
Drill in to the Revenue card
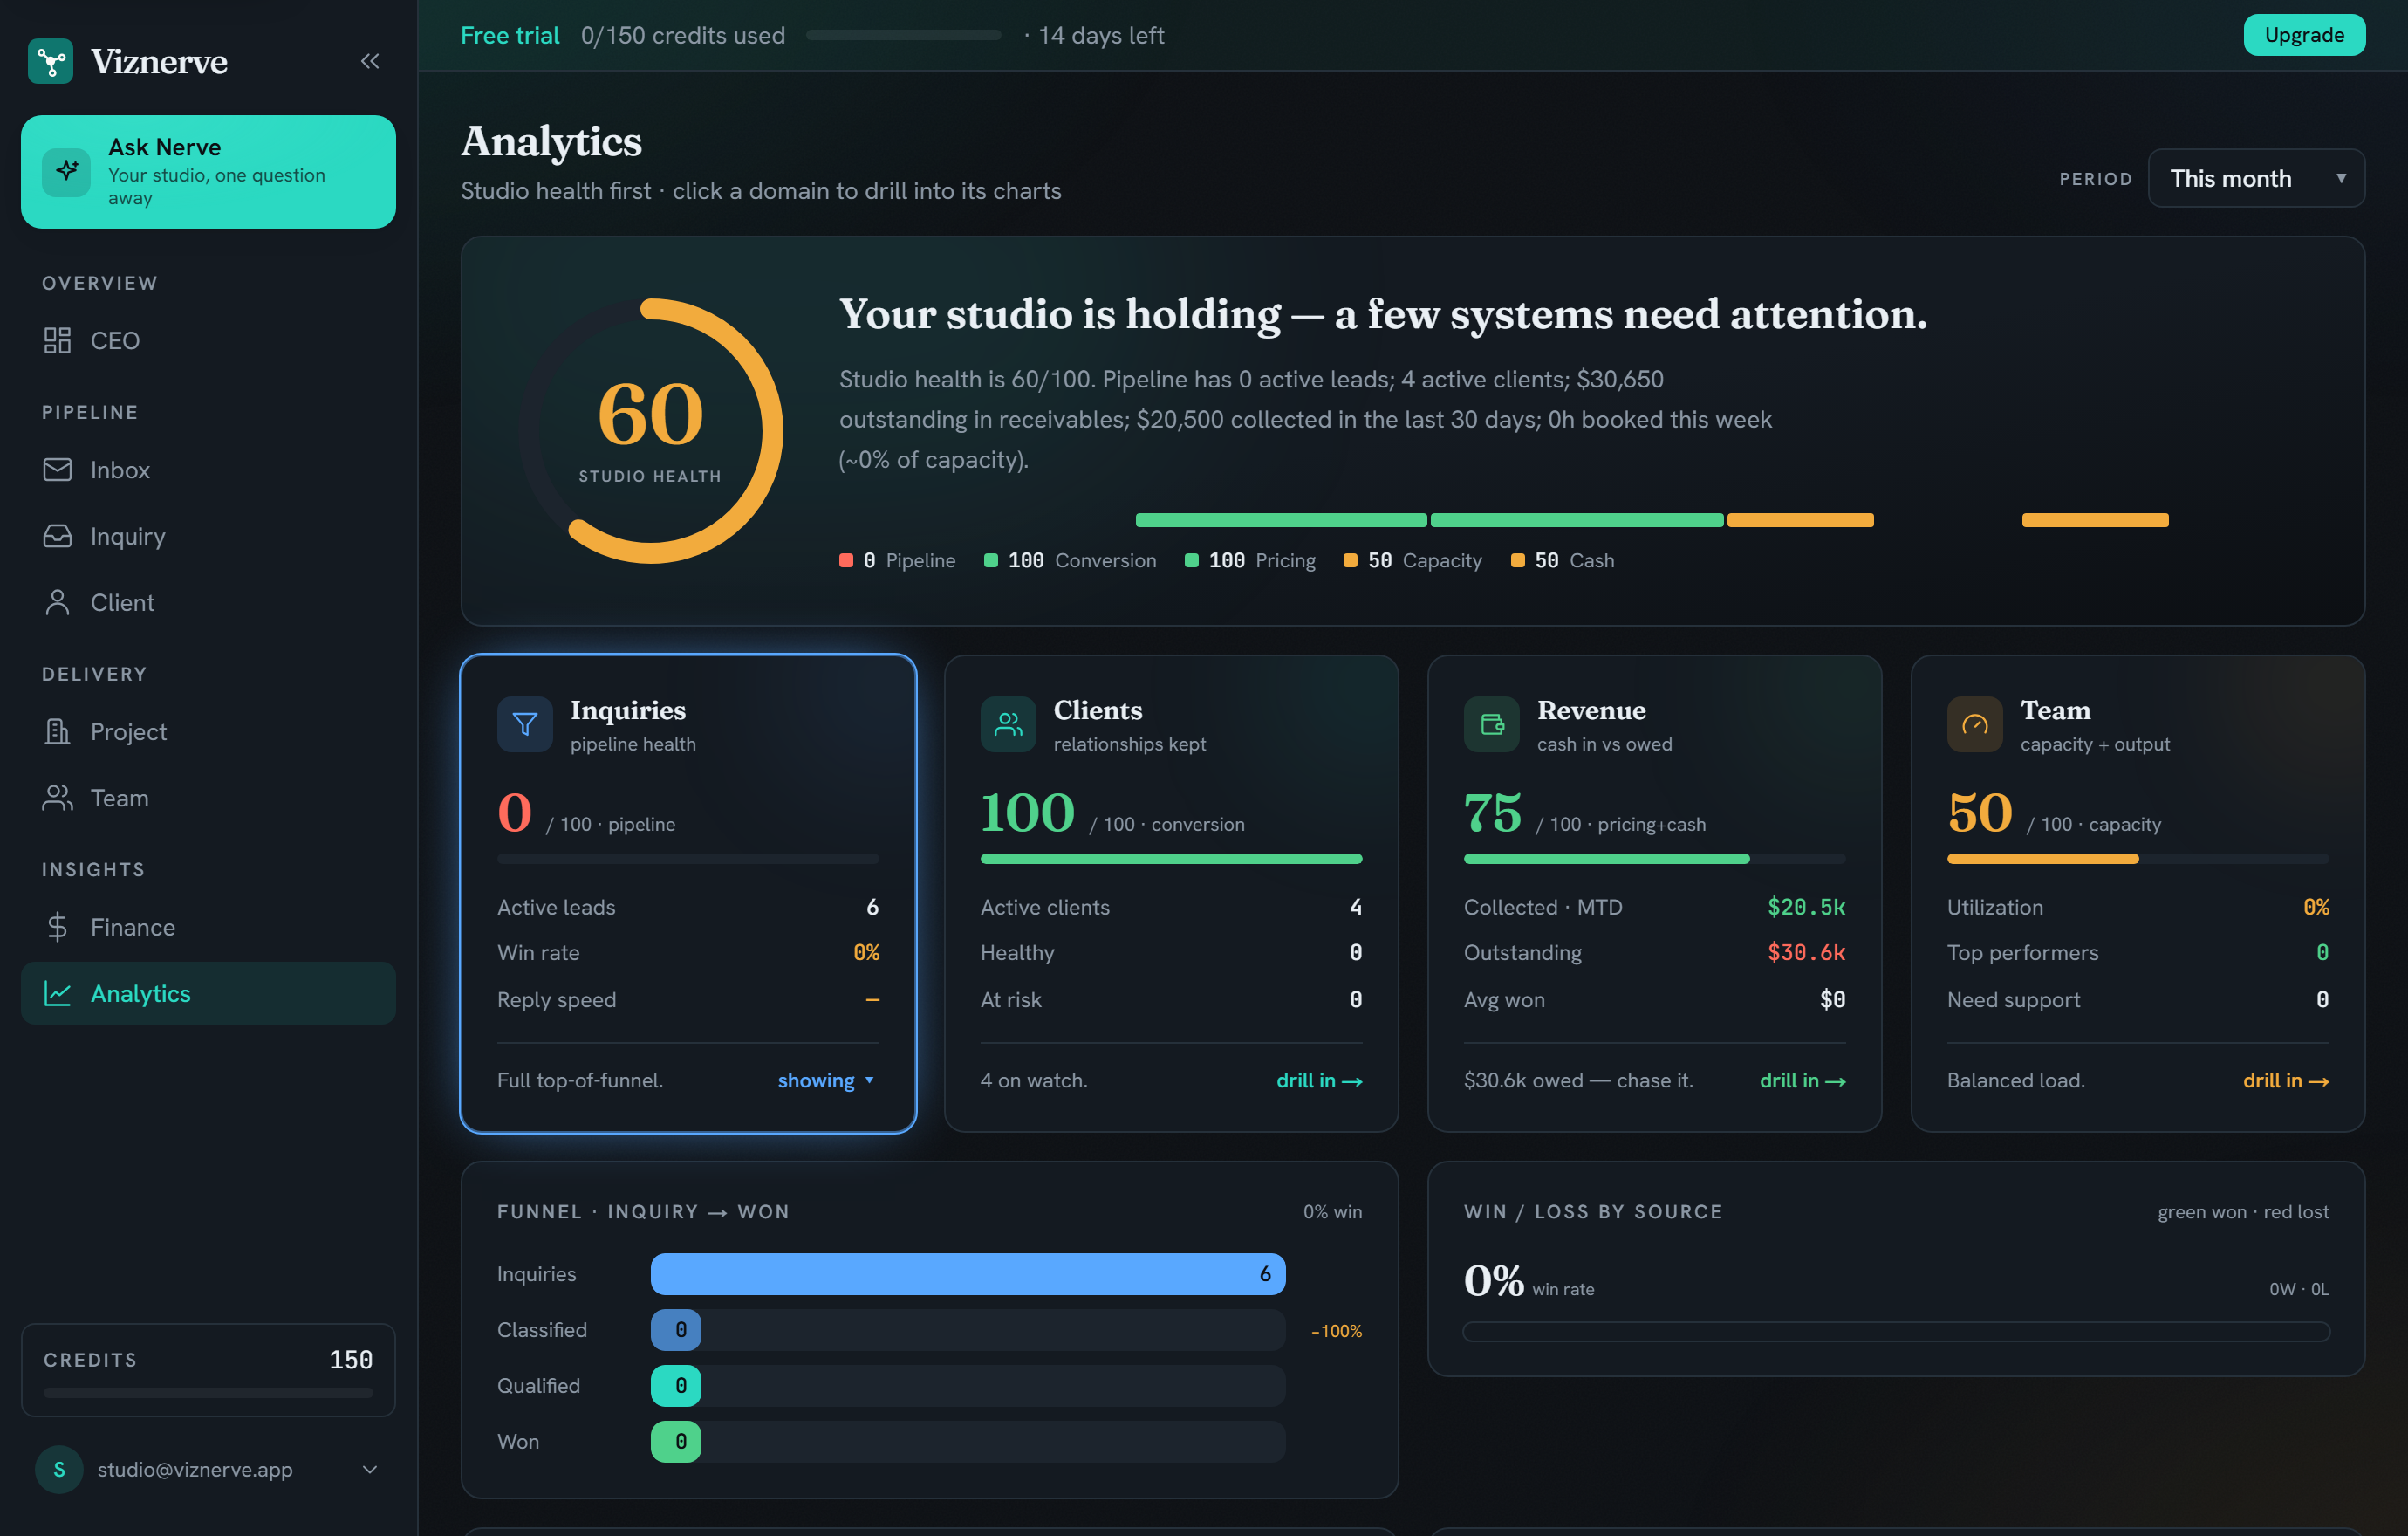(1802, 1080)
